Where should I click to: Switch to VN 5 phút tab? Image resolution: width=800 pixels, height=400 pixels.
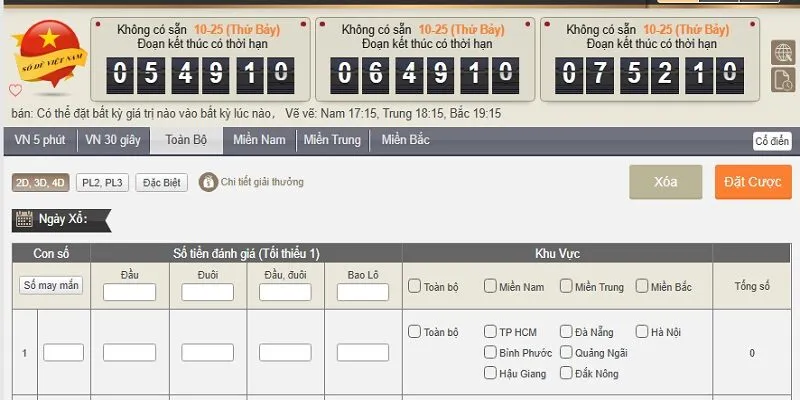coord(40,140)
